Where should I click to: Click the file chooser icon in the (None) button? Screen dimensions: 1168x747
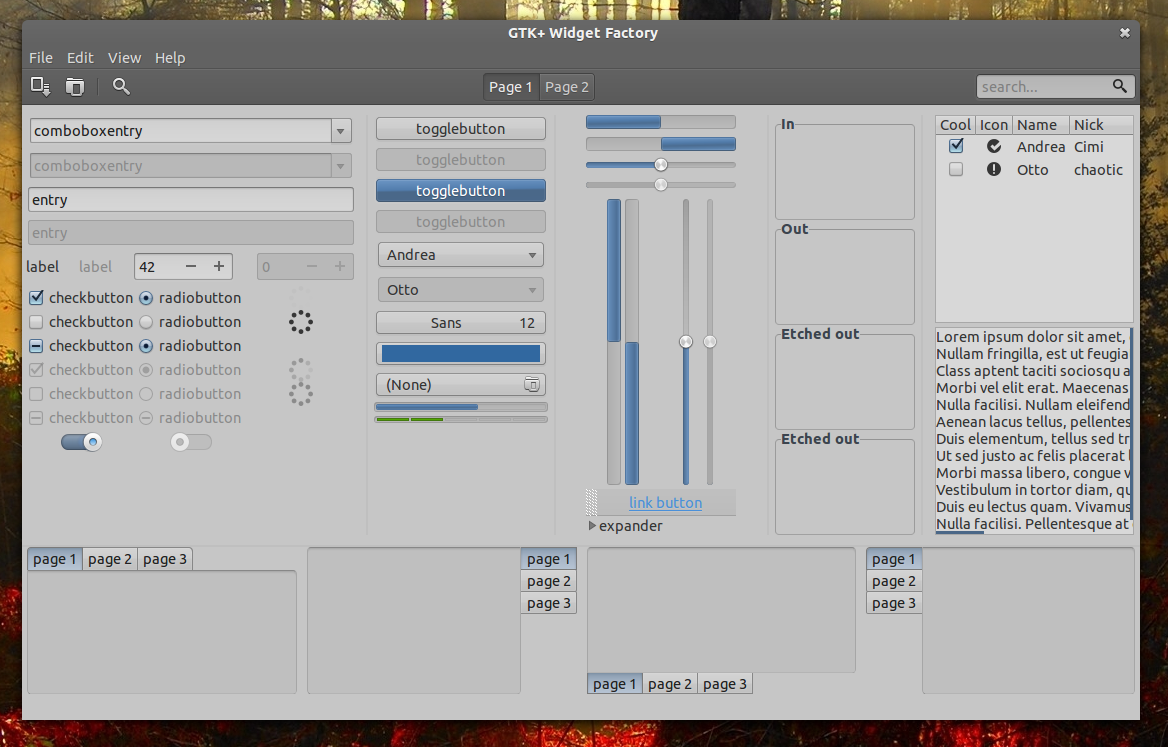click(x=532, y=384)
